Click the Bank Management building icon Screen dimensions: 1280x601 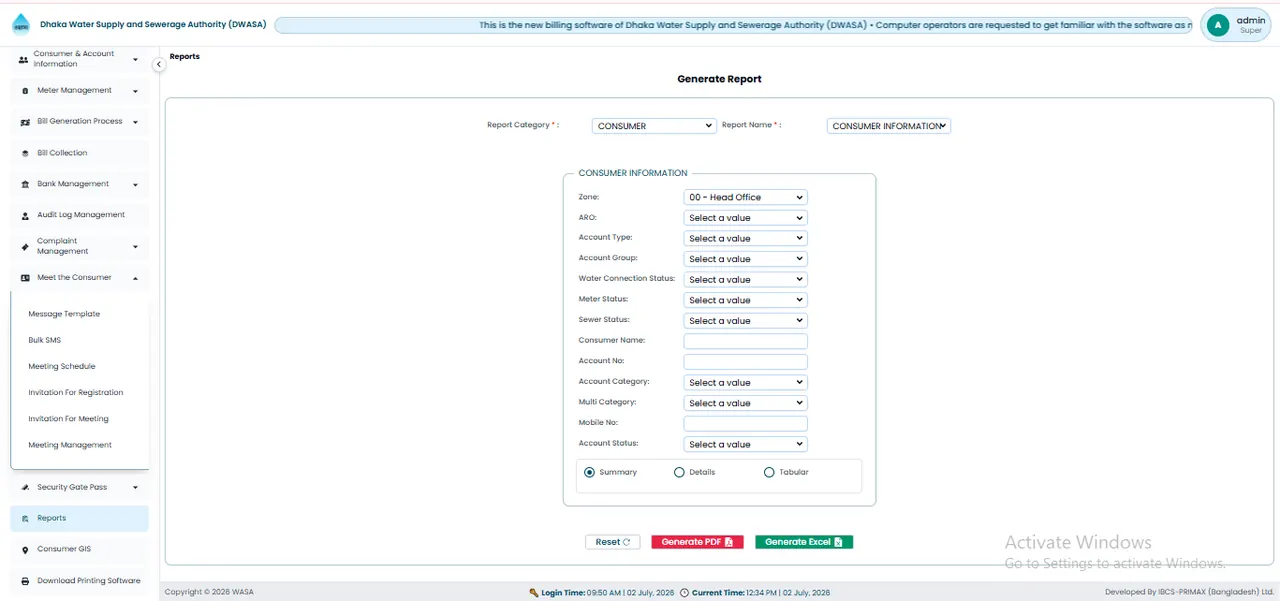click(25, 184)
